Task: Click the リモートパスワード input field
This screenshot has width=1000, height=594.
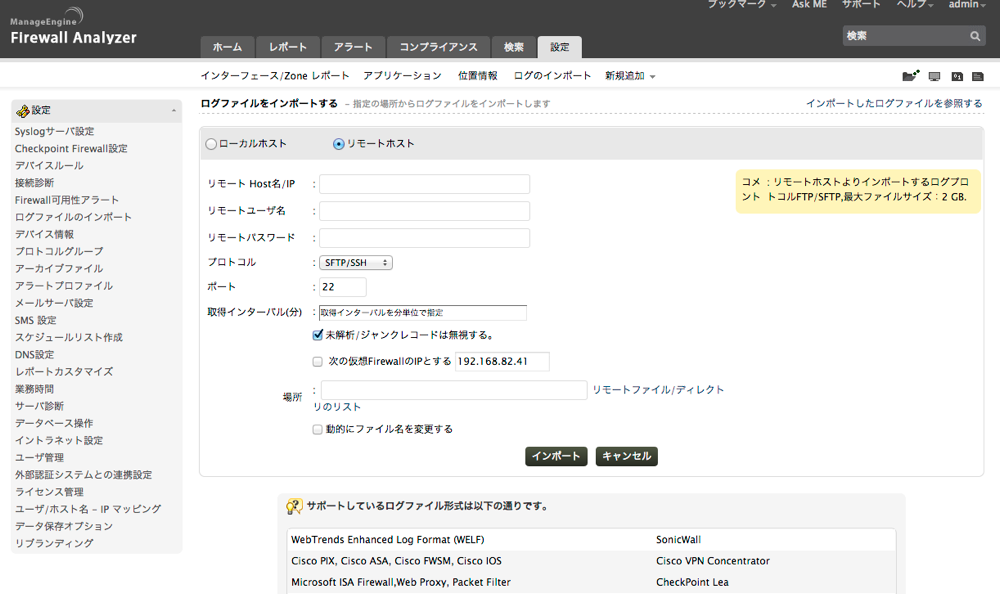Action: pos(424,238)
